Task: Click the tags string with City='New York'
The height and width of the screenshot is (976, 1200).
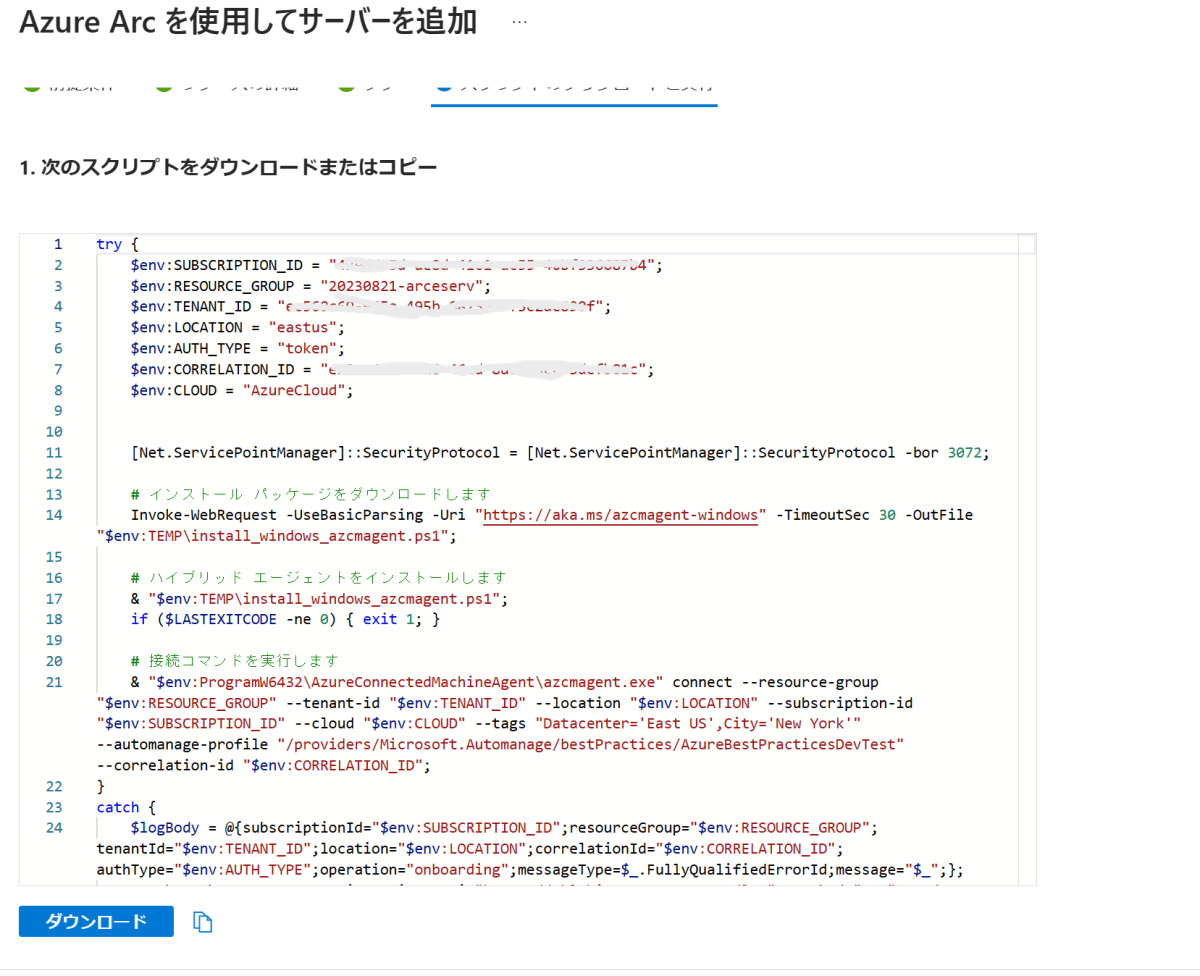Action: [698, 724]
